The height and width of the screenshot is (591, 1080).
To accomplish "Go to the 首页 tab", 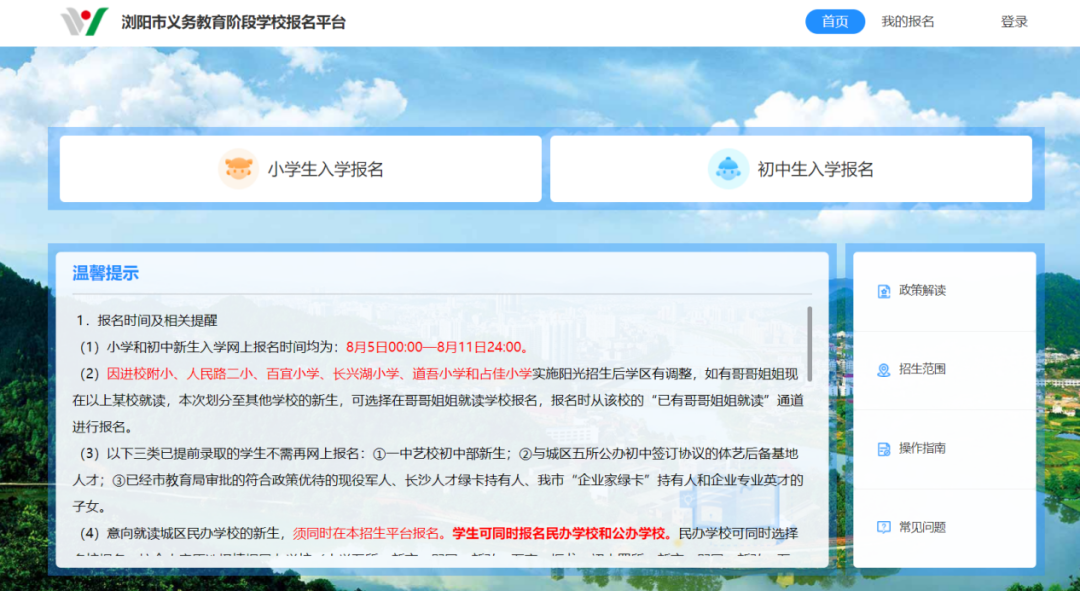I will 835,21.
